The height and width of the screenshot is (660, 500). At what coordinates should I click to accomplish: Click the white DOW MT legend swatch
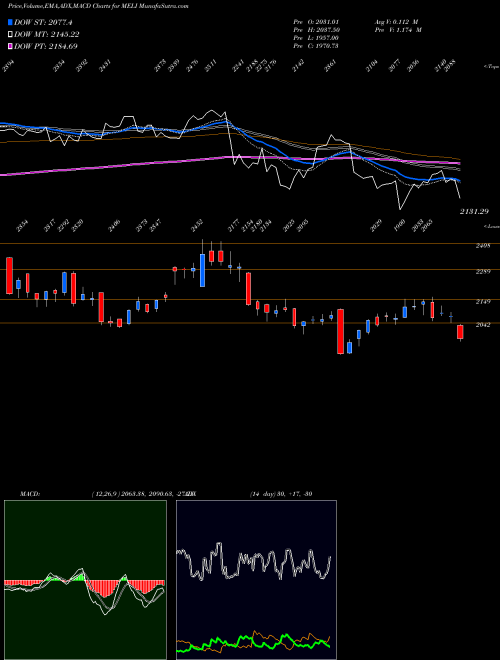click(x=10, y=35)
